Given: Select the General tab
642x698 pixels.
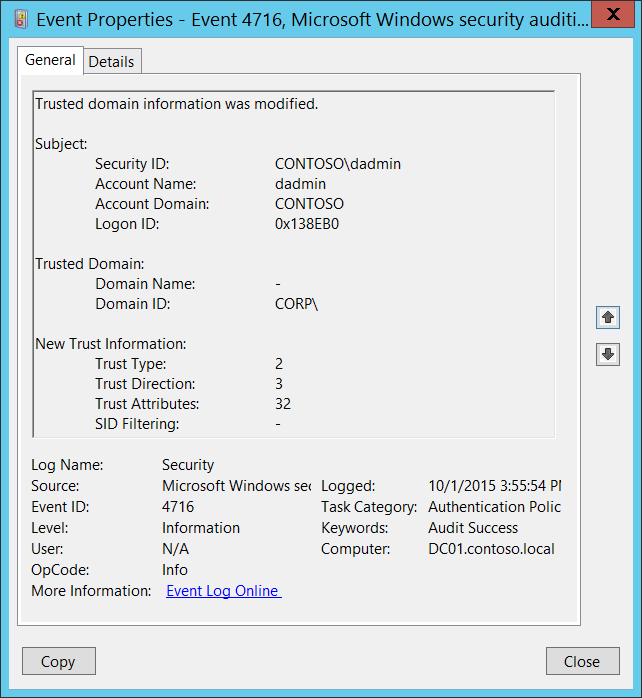Looking at the screenshot, I should (50, 60).
